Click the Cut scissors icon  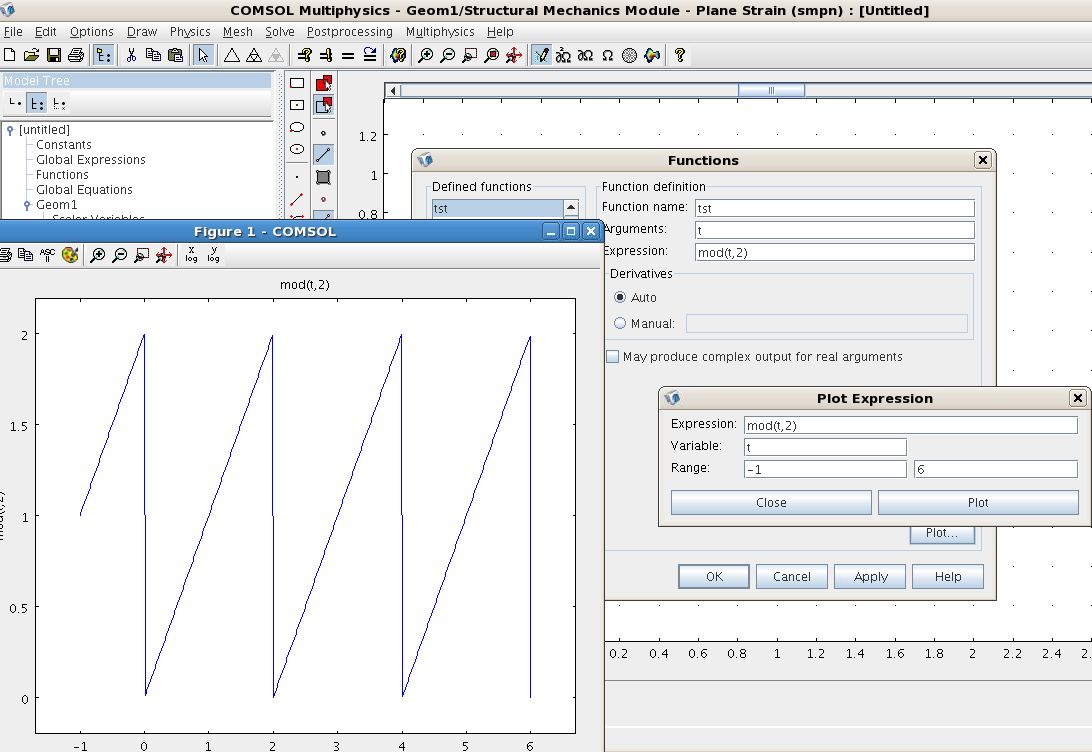(131, 55)
